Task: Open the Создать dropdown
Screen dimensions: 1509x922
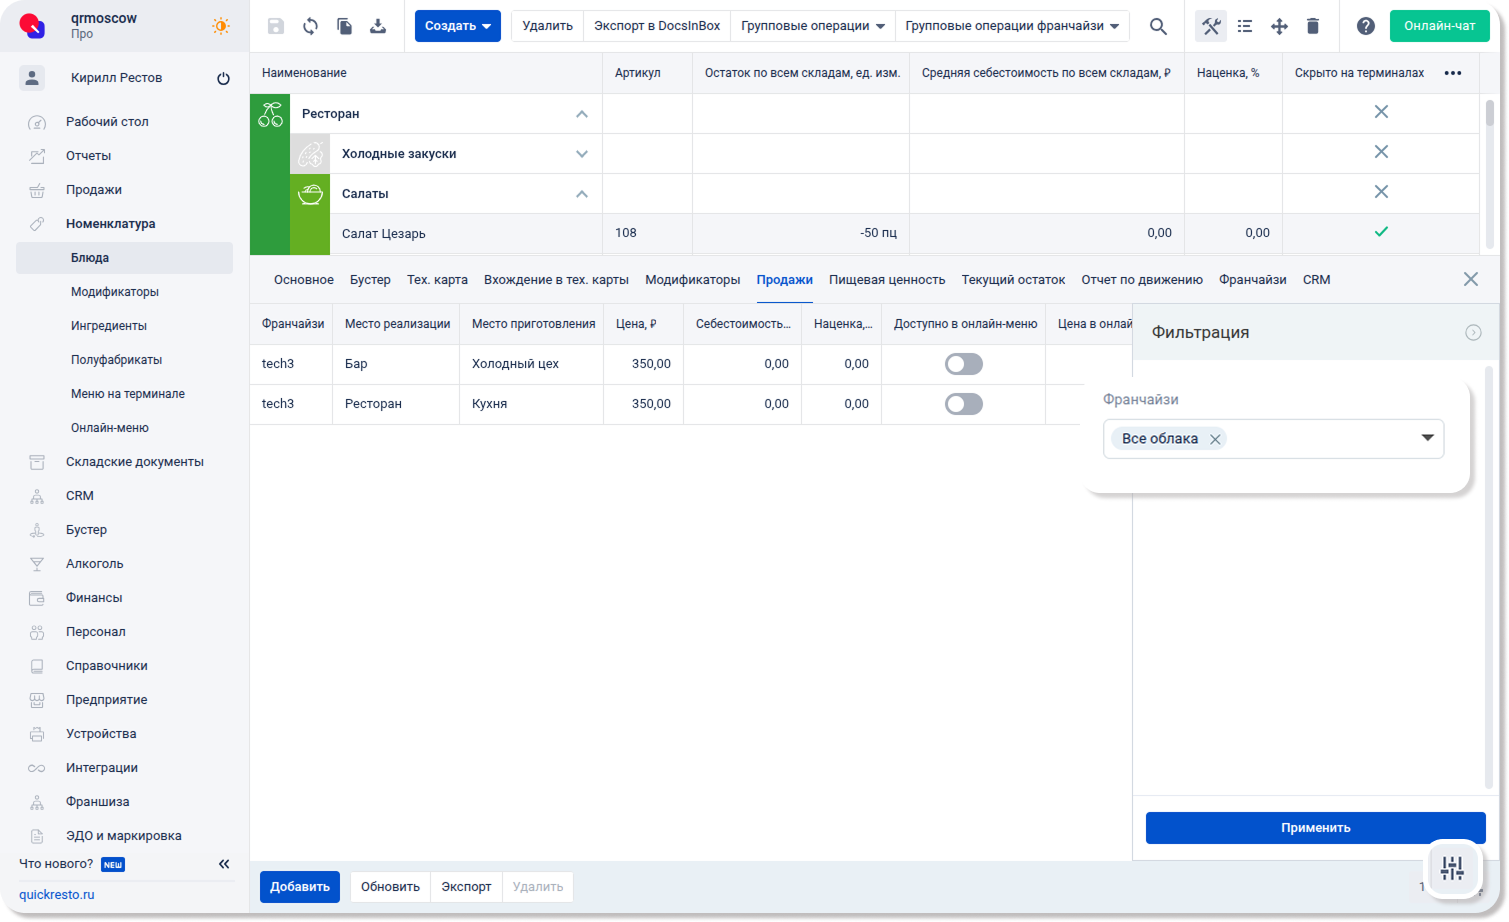Action: pyautogui.click(x=457, y=26)
